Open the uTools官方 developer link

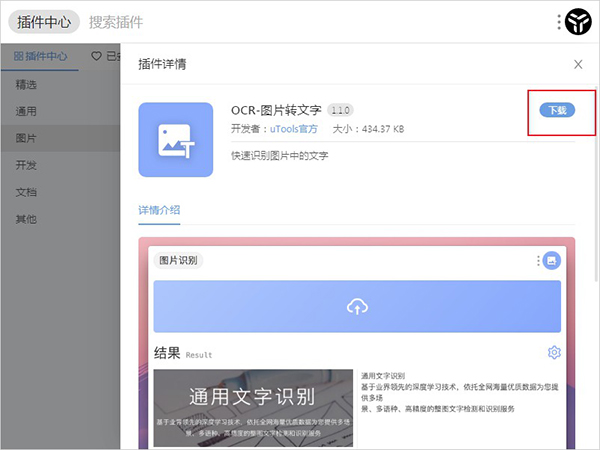click(x=296, y=129)
